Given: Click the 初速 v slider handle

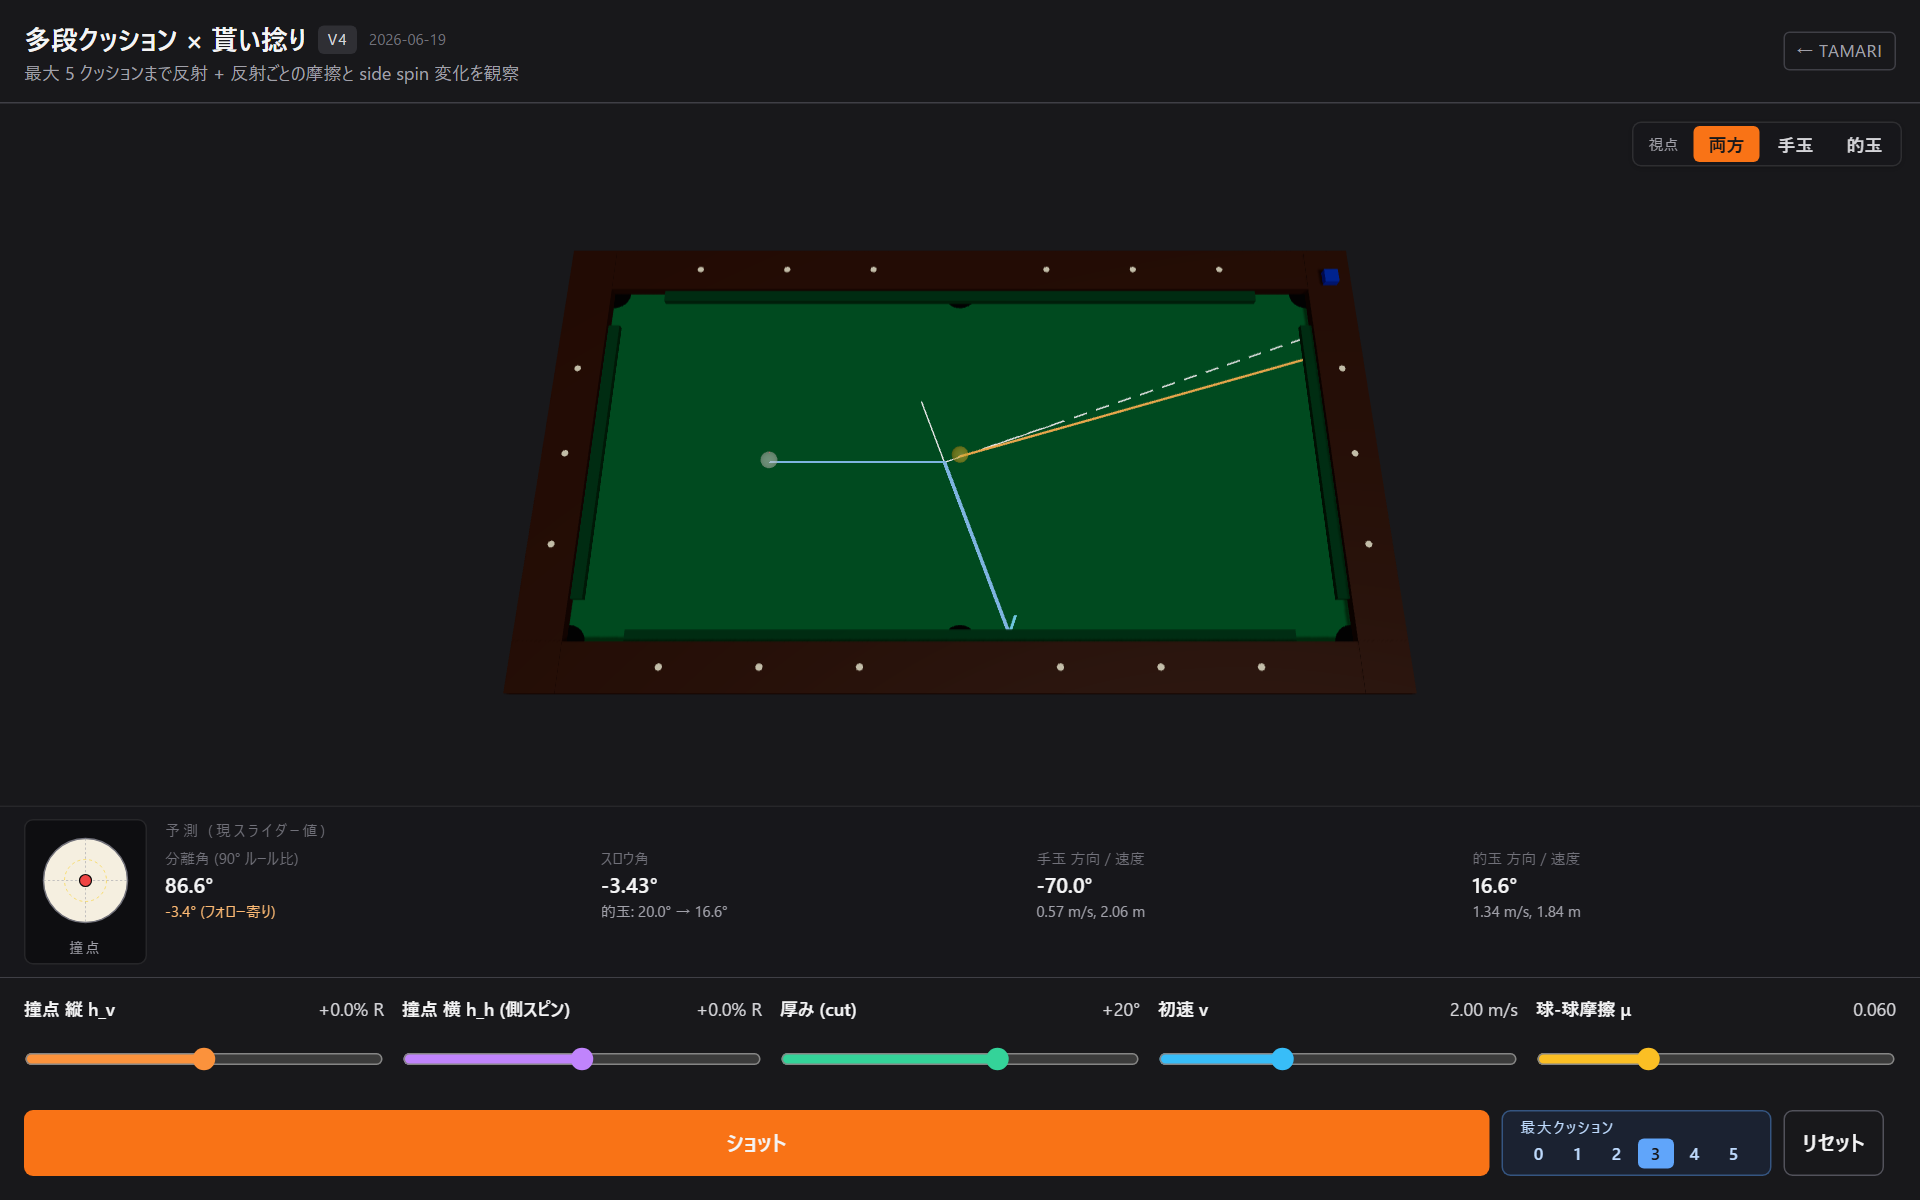Looking at the screenshot, I should [x=1282, y=1059].
